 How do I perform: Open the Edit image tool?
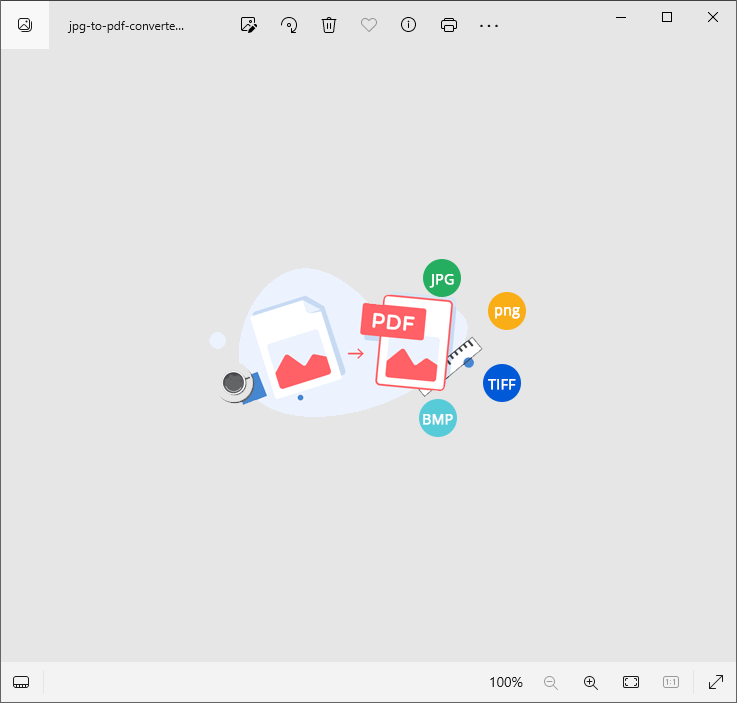[249, 25]
